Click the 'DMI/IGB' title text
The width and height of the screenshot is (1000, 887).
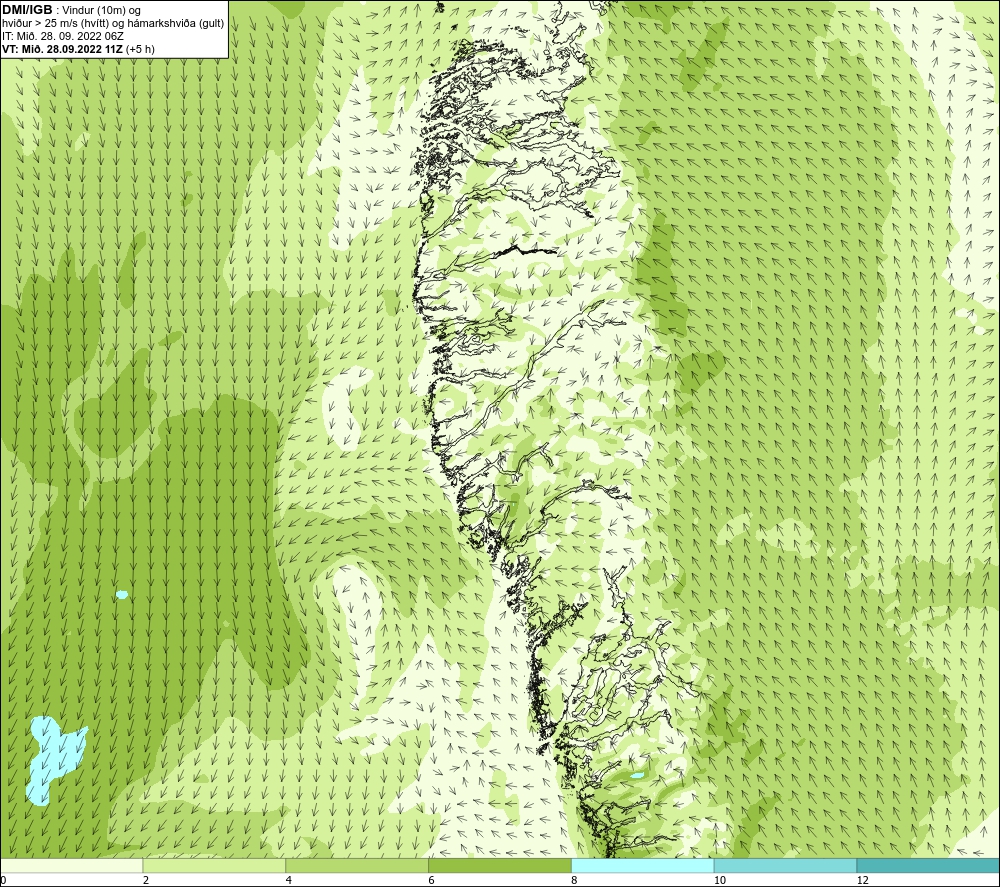click(27, 10)
